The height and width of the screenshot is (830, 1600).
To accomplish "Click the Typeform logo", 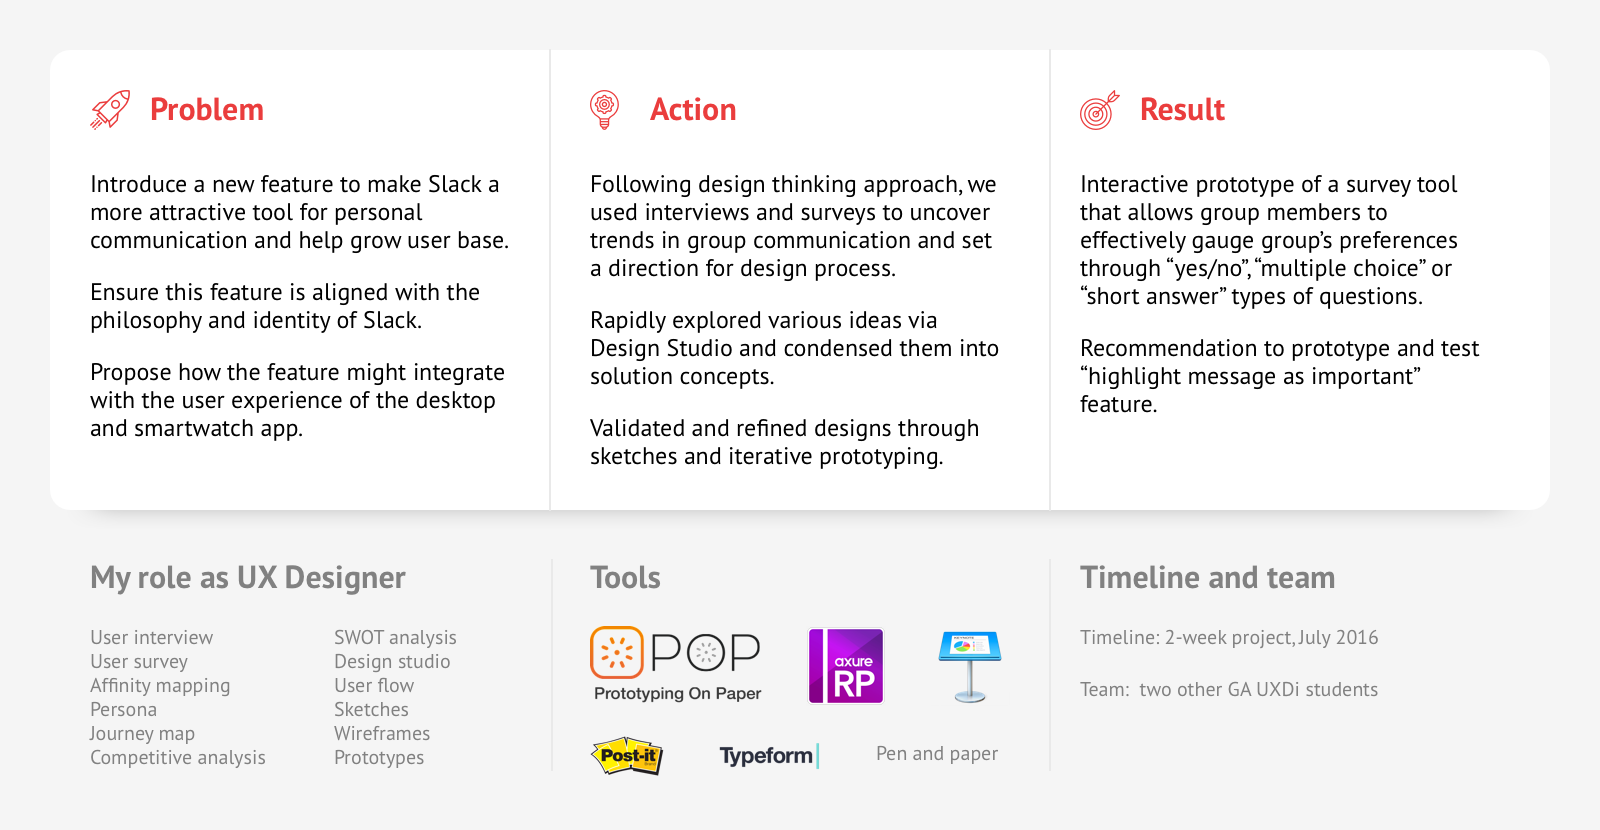I will click(769, 756).
